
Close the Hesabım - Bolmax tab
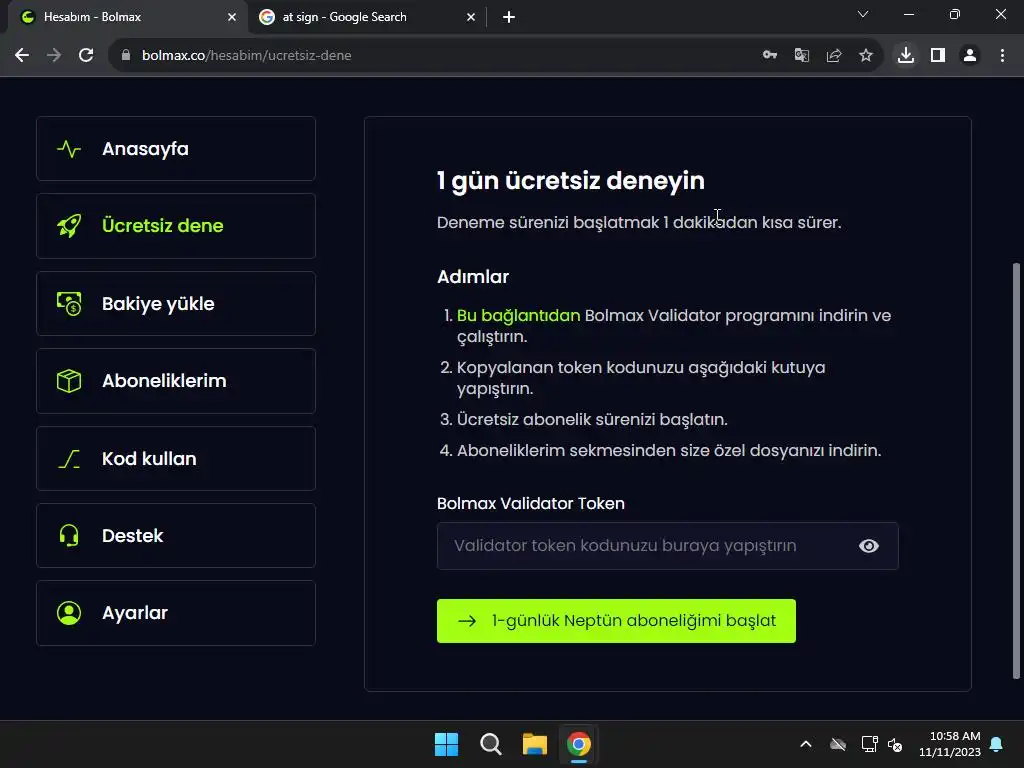232,17
